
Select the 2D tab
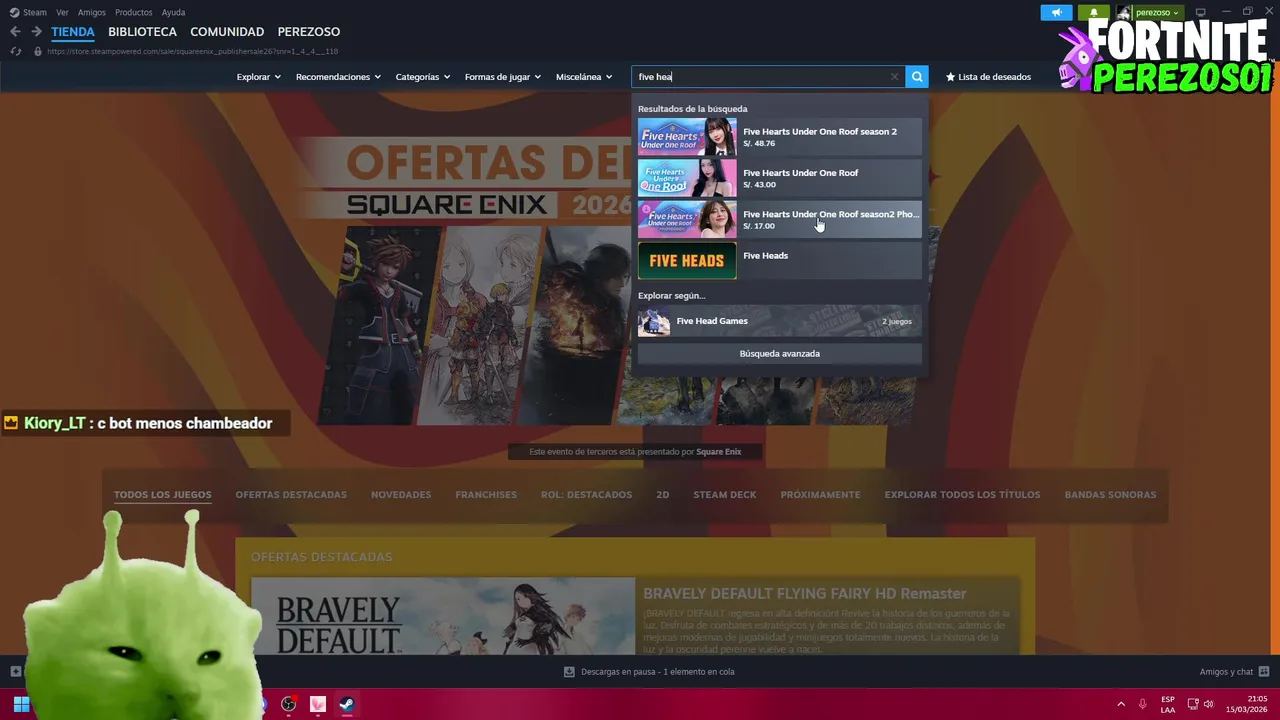(663, 495)
